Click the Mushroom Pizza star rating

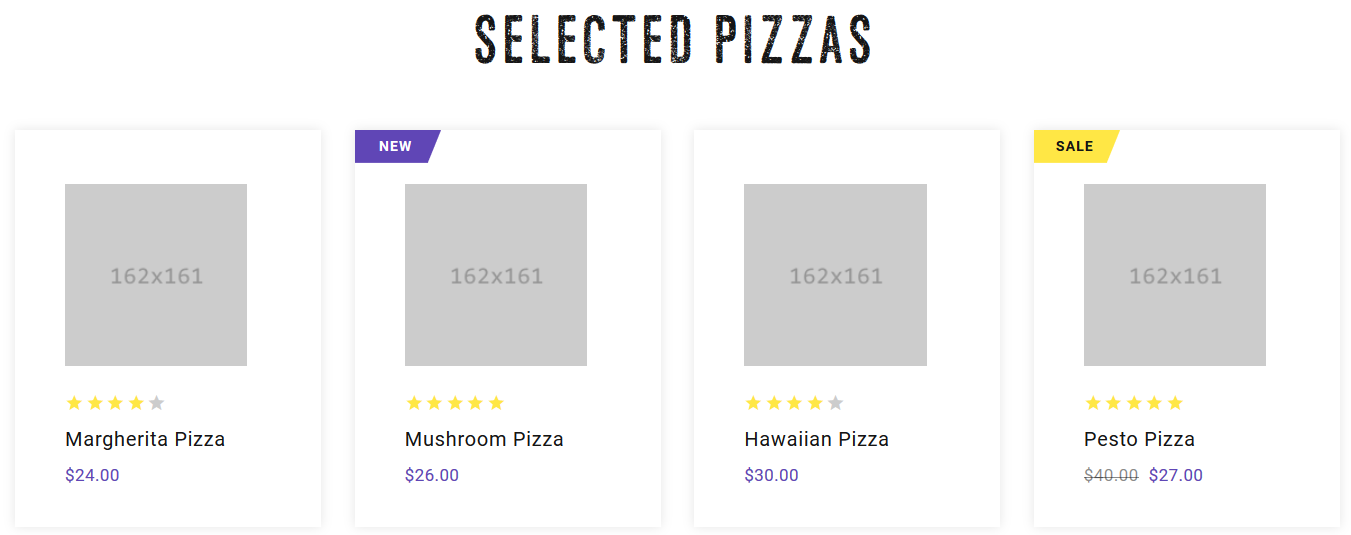455,403
